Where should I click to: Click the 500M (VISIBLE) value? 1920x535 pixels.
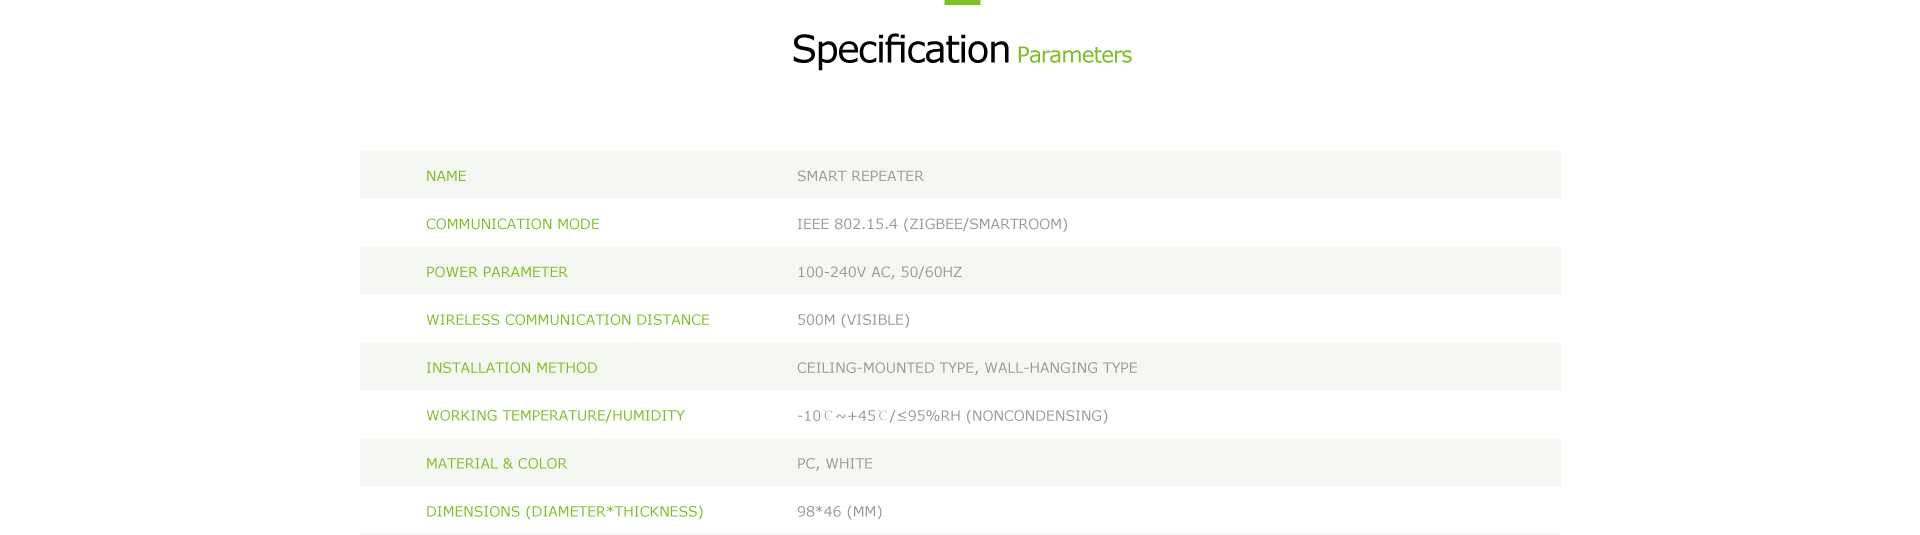[x=853, y=320]
